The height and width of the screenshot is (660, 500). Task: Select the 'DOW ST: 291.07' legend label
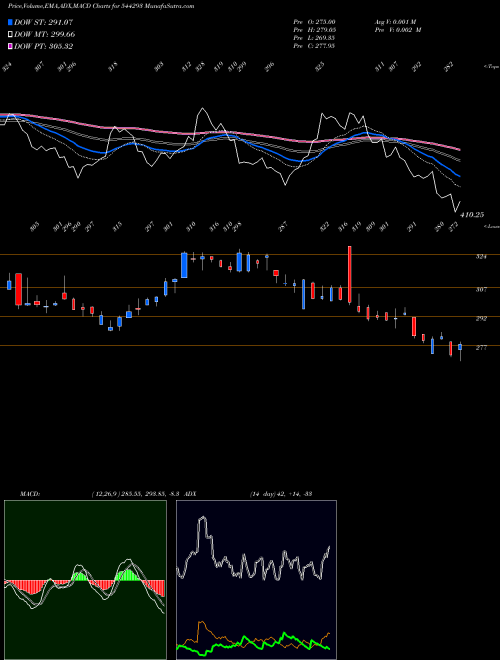(44, 22)
